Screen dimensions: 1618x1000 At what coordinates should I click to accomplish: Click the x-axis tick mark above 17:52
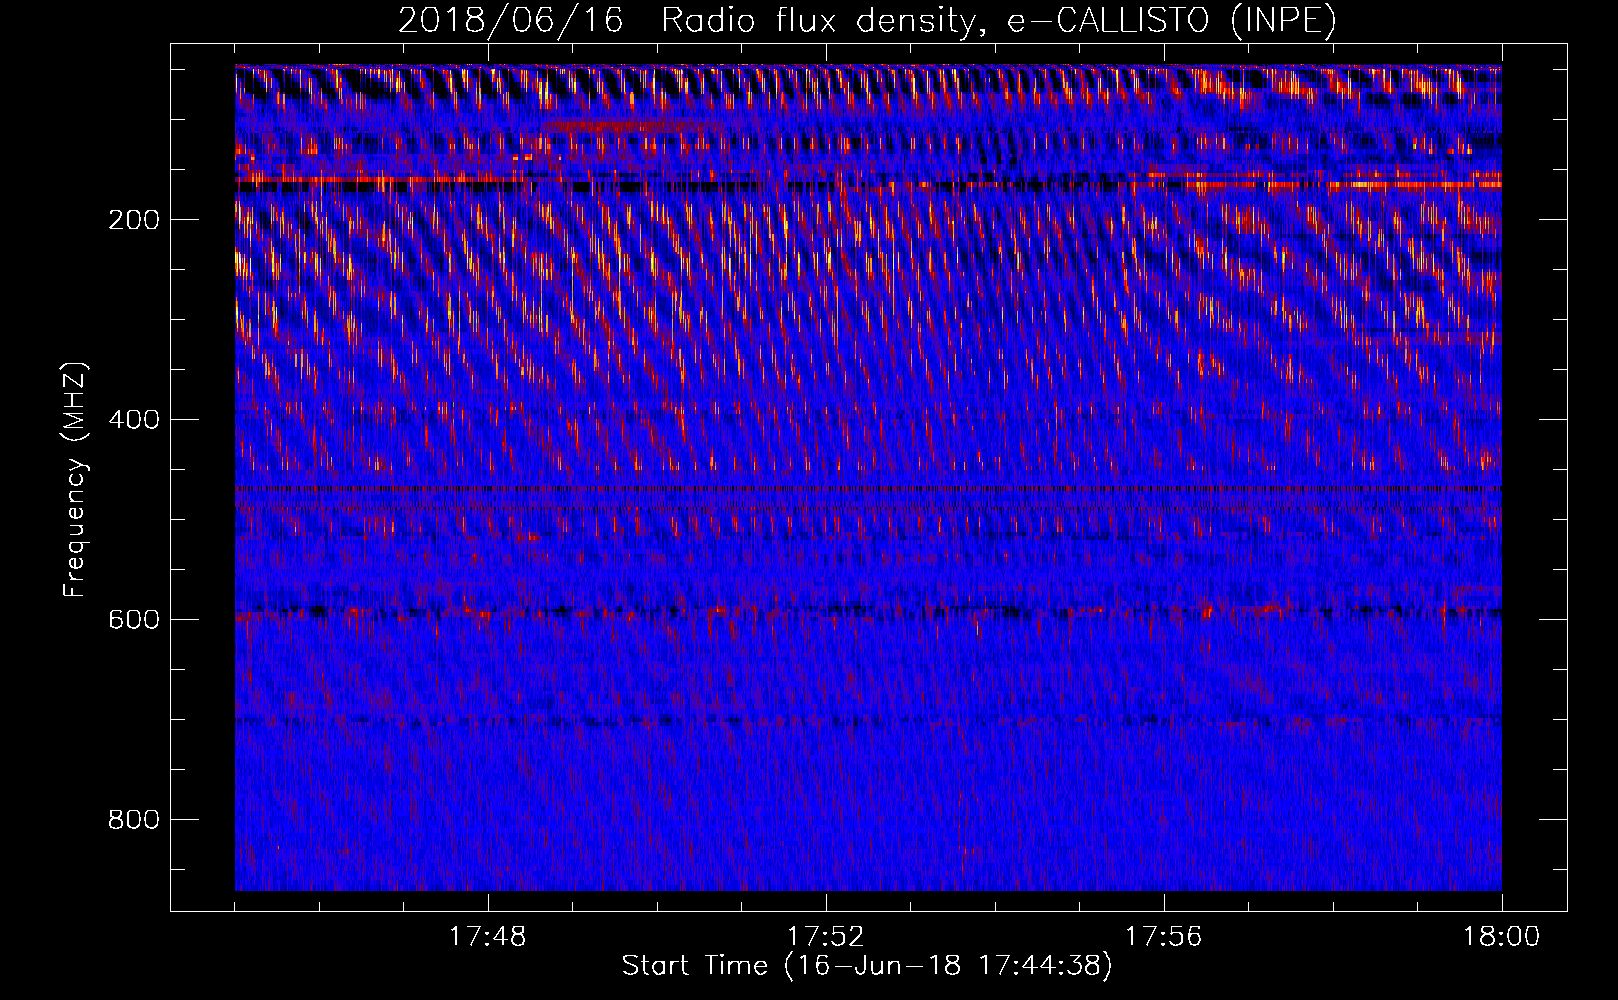point(826,900)
